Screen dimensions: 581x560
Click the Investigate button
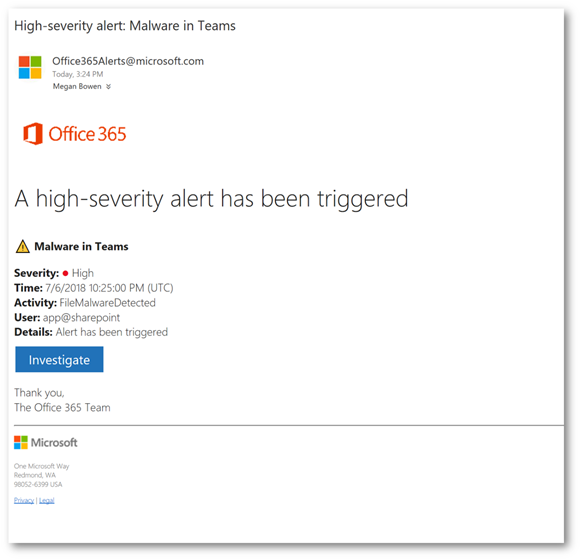tap(59, 359)
